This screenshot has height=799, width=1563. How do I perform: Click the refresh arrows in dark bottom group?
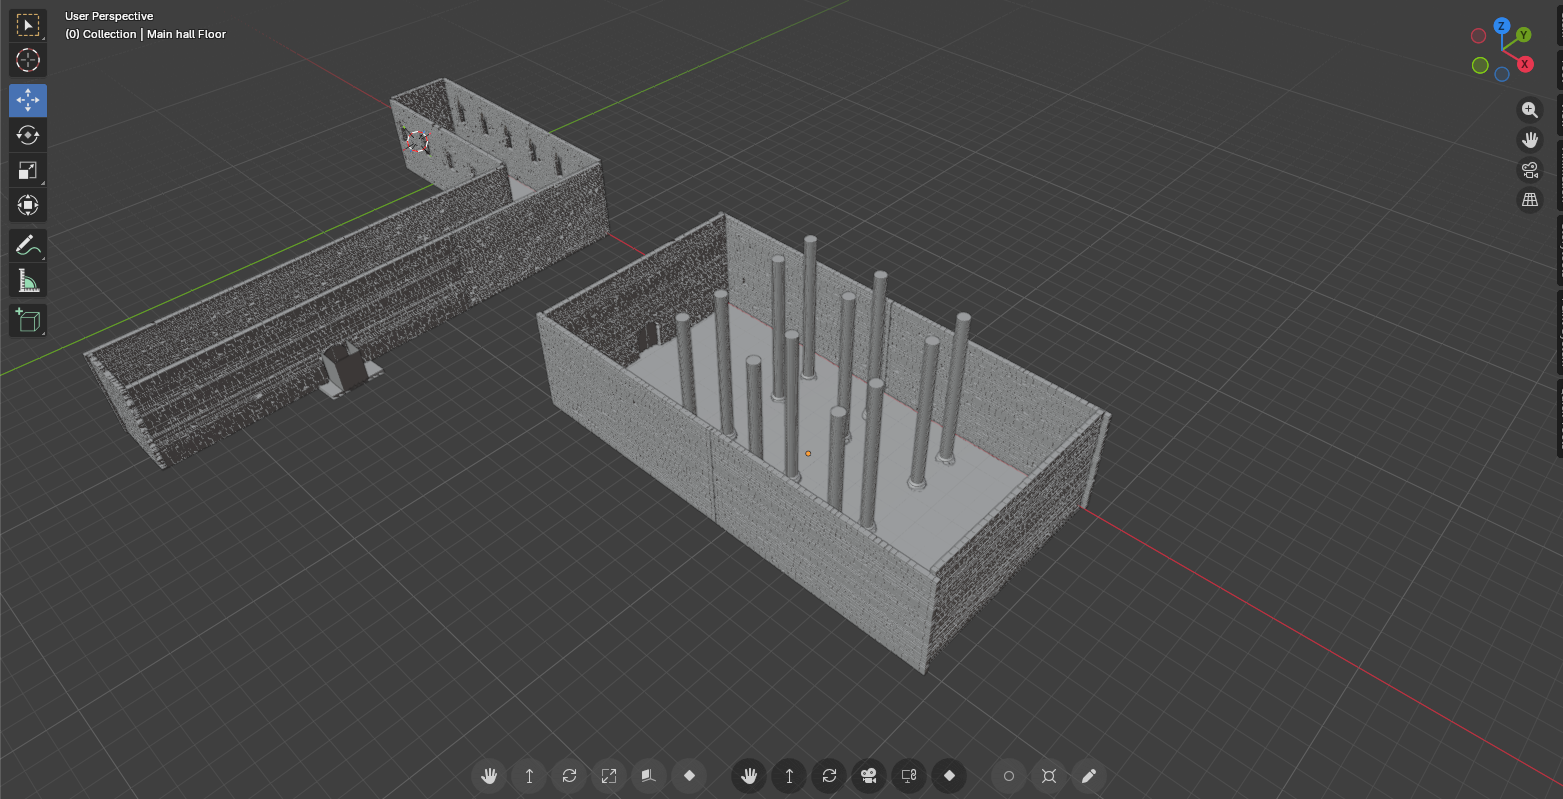tap(829, 776)
